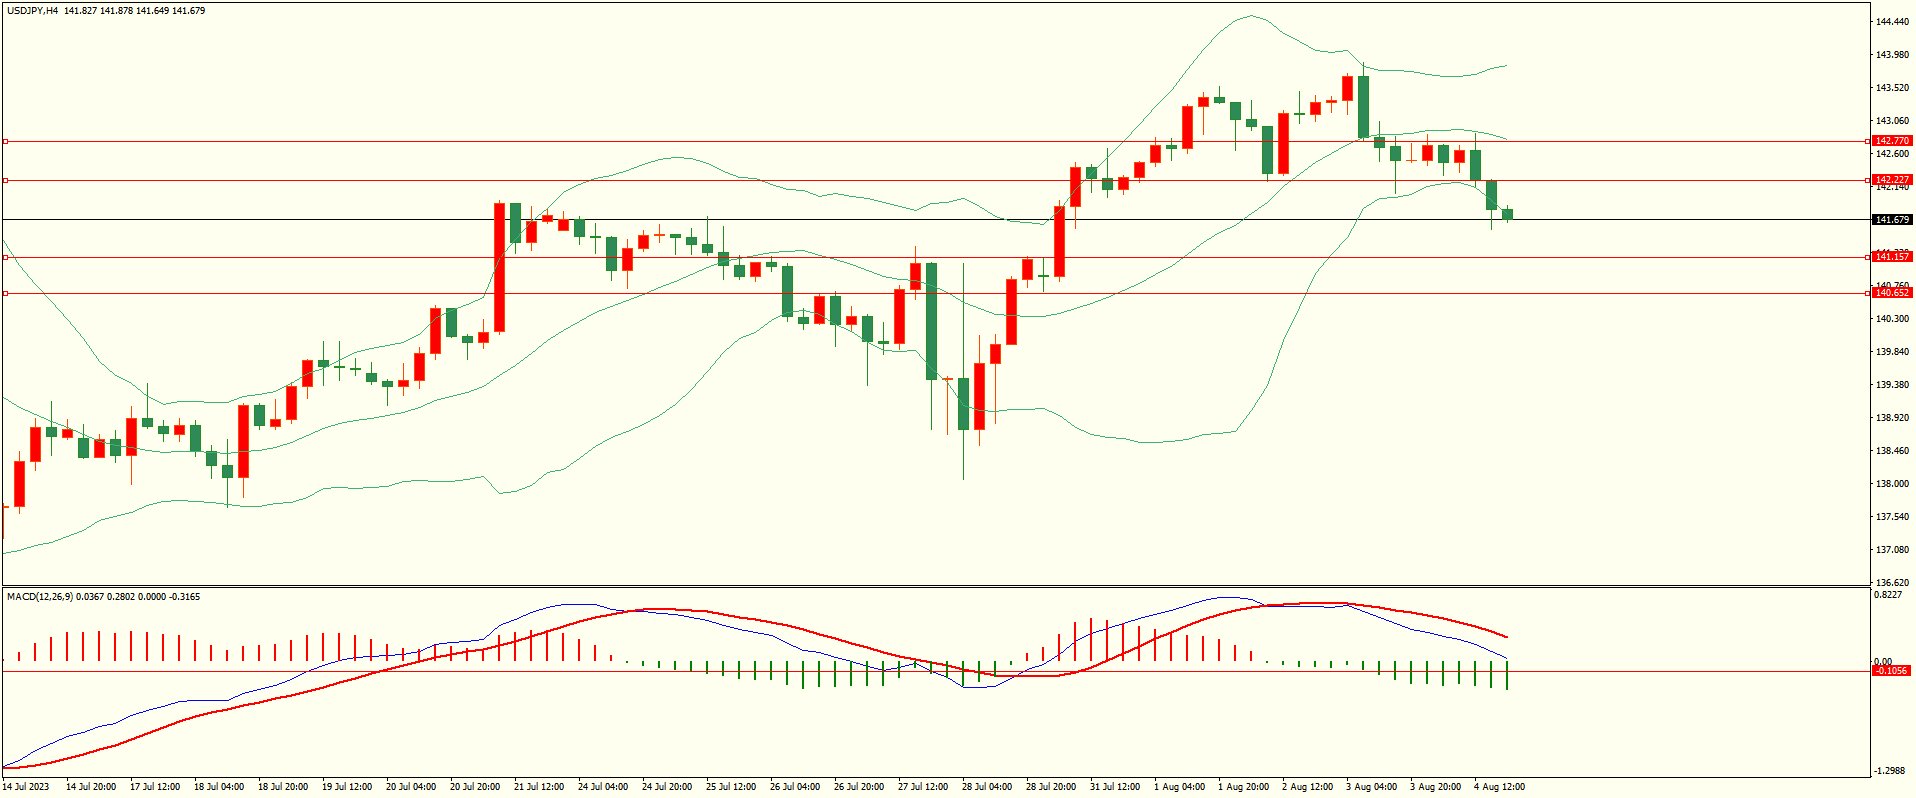The height and width of the screenshot is (798, 1916).
Task: Click the 0.8227 MACD scale label
Action: 1889,596
